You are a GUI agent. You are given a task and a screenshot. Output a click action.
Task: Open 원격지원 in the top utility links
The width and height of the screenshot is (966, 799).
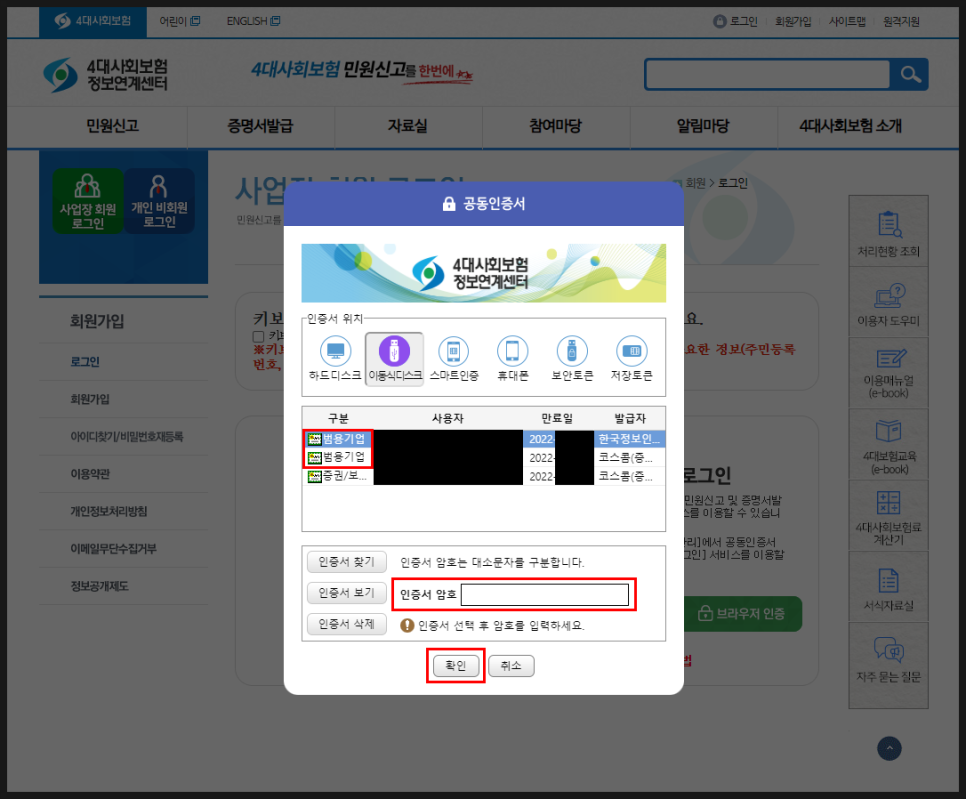tap(901, 22)
